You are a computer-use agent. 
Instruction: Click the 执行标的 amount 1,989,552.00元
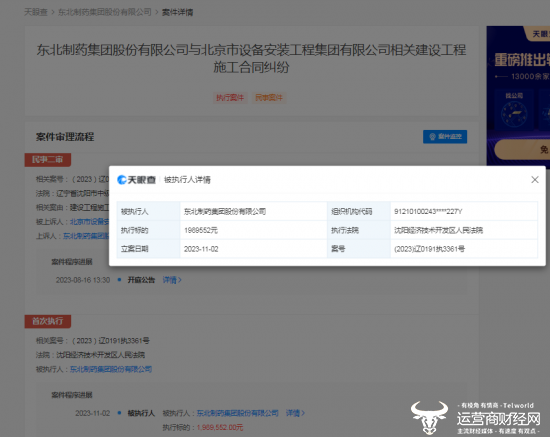tap(220, 428)
